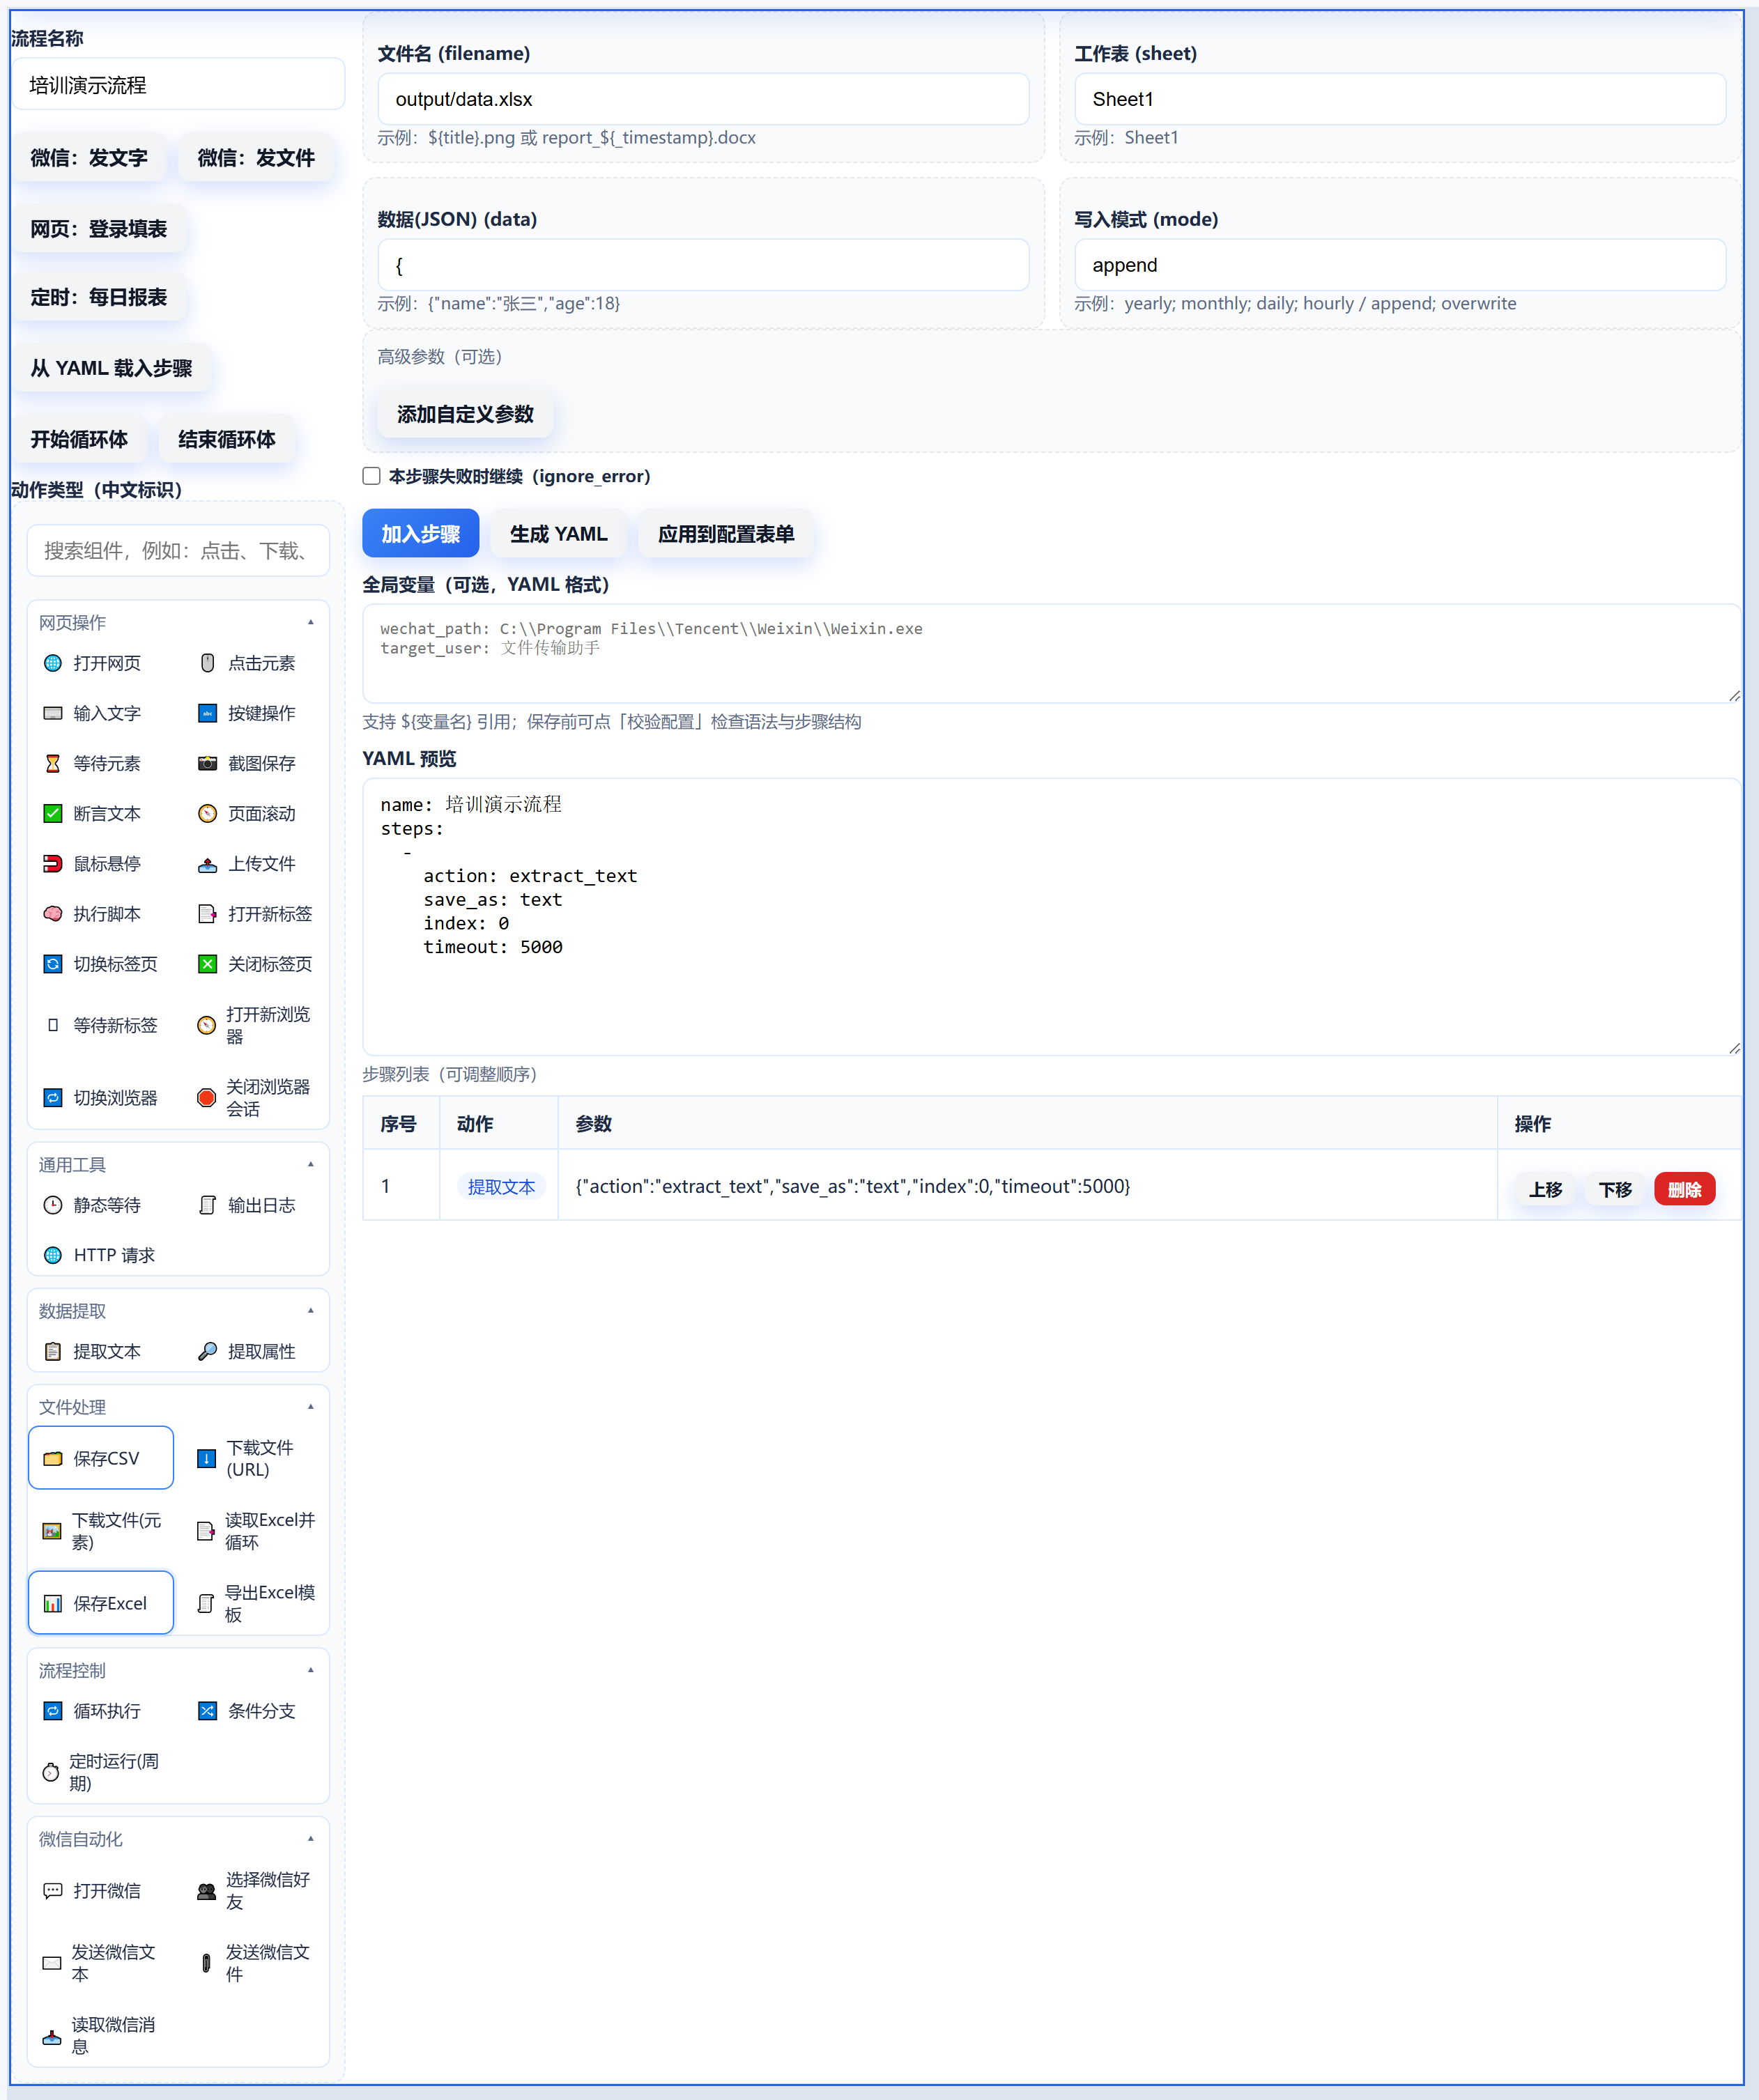
Task: Click the 提取属性 magnifier icon
Action: pyautogui.click(x=207, y=1351)
